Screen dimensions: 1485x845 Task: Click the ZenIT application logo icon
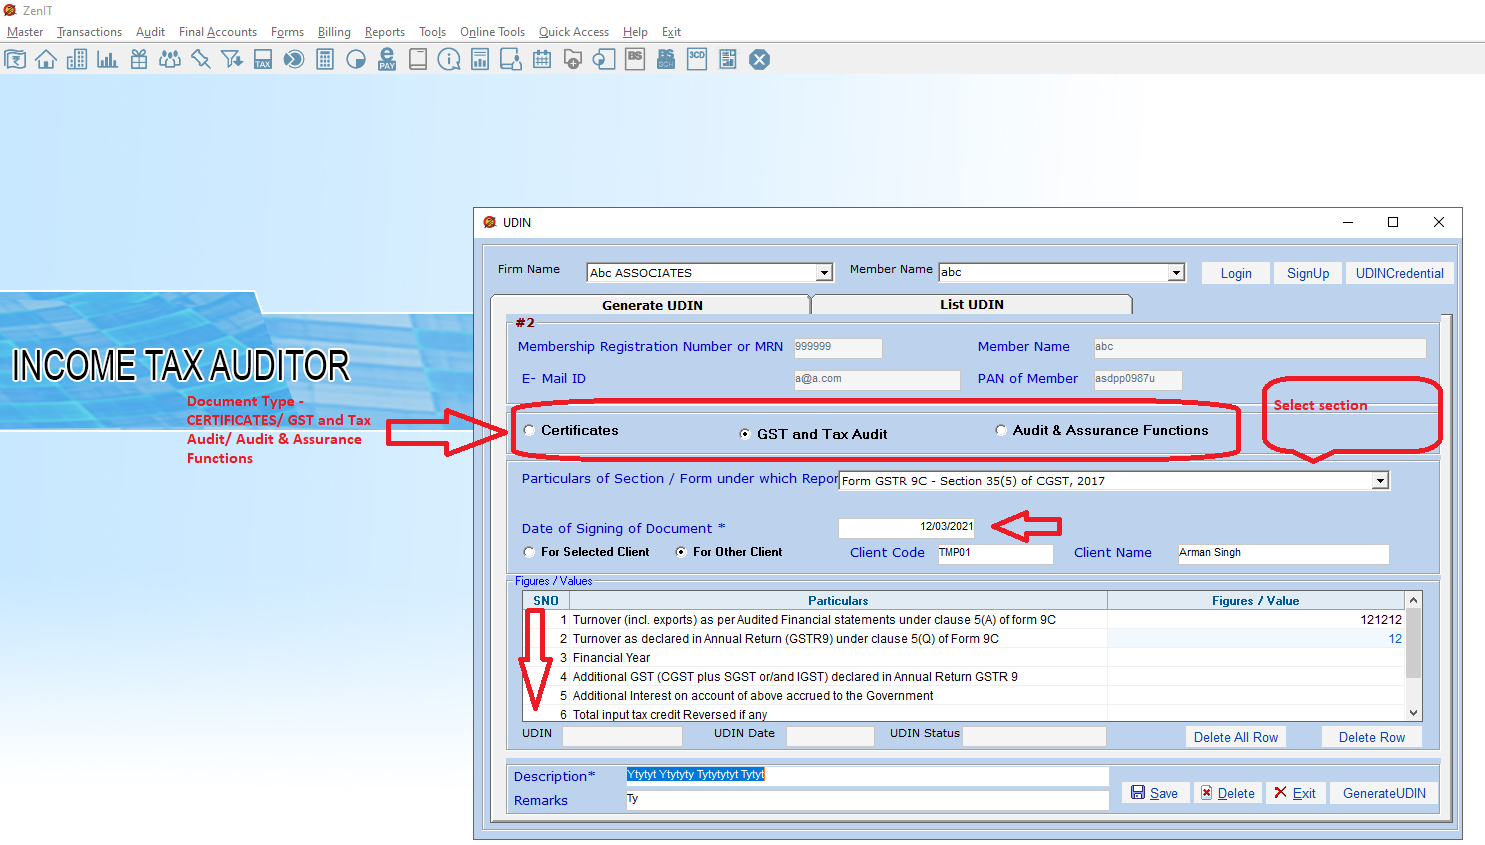pos(10,10)
